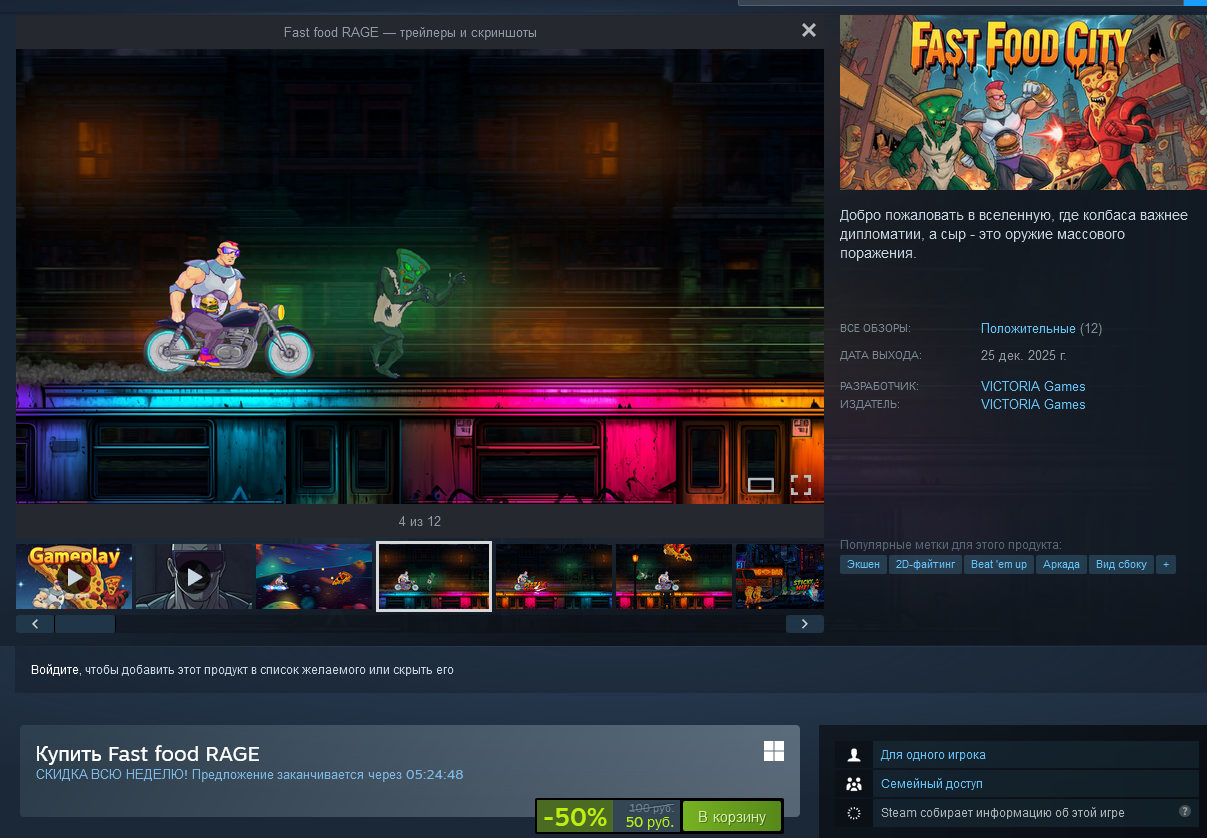Open the partially visible city street thumbnail
1207x838 pixels.
pyautogui.click(x=780, y=577)
